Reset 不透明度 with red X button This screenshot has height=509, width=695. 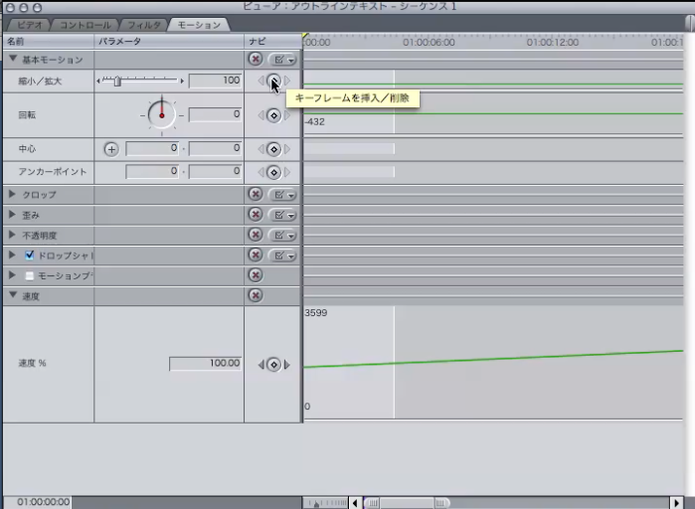click(255, 235)
